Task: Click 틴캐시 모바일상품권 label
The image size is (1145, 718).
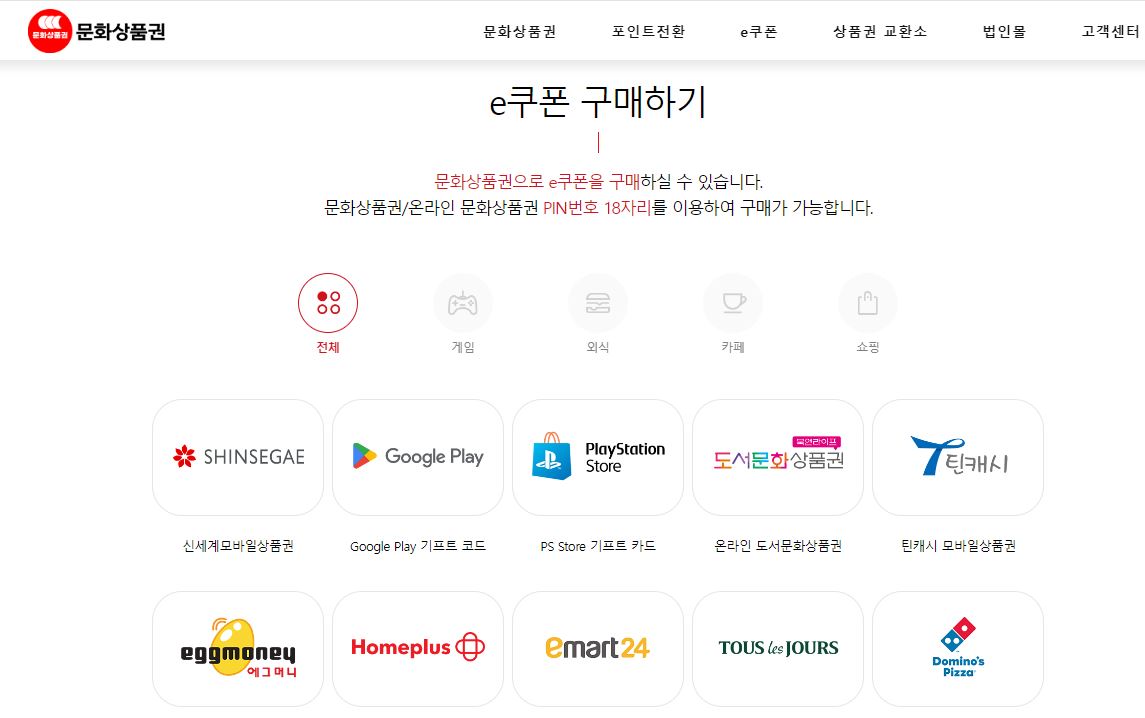Action: tap(958, 546)
